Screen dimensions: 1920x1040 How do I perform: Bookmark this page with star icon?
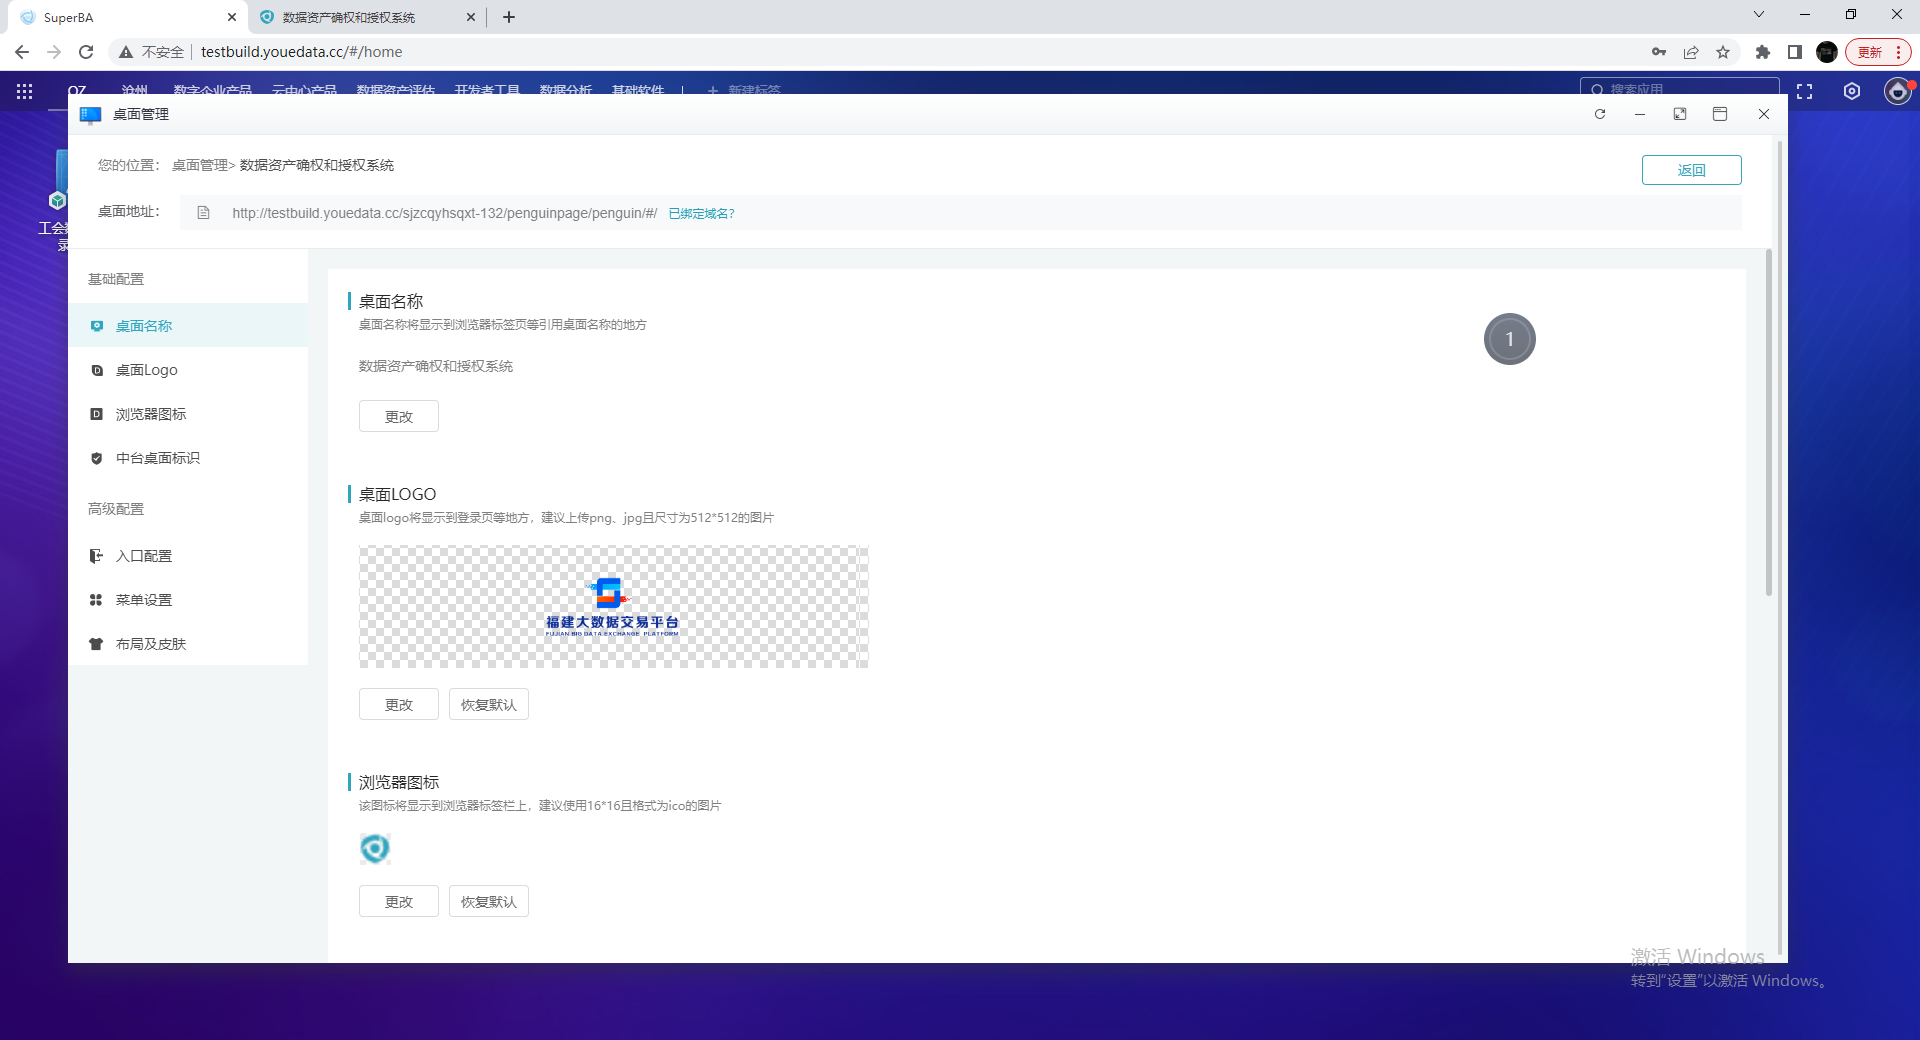[x=1723, y=52]
